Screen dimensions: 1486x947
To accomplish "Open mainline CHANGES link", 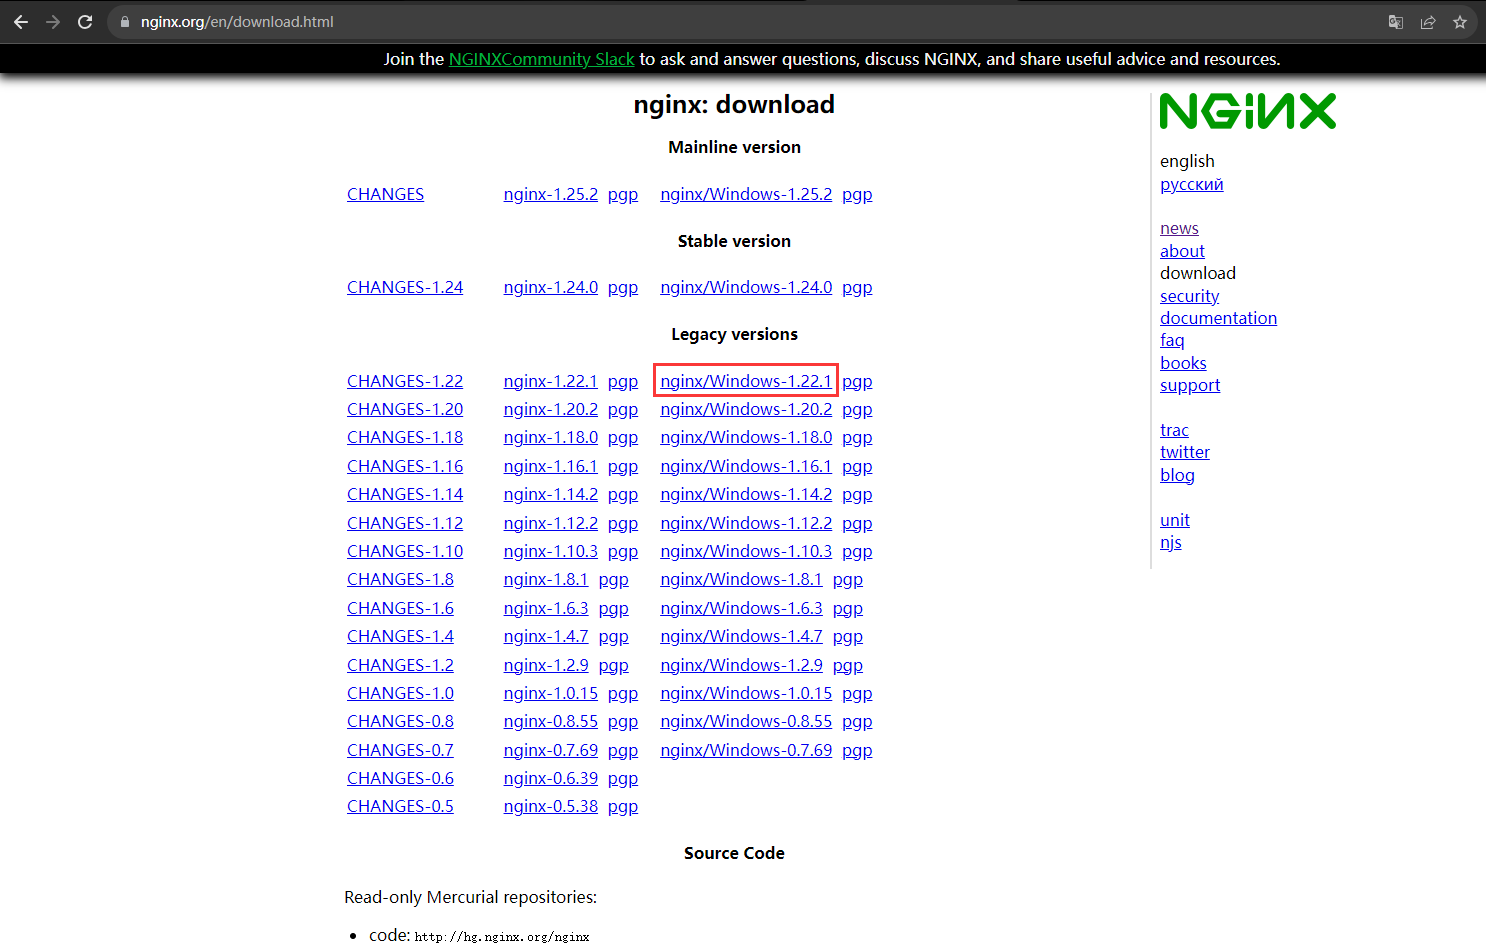I will coord(385,194).
